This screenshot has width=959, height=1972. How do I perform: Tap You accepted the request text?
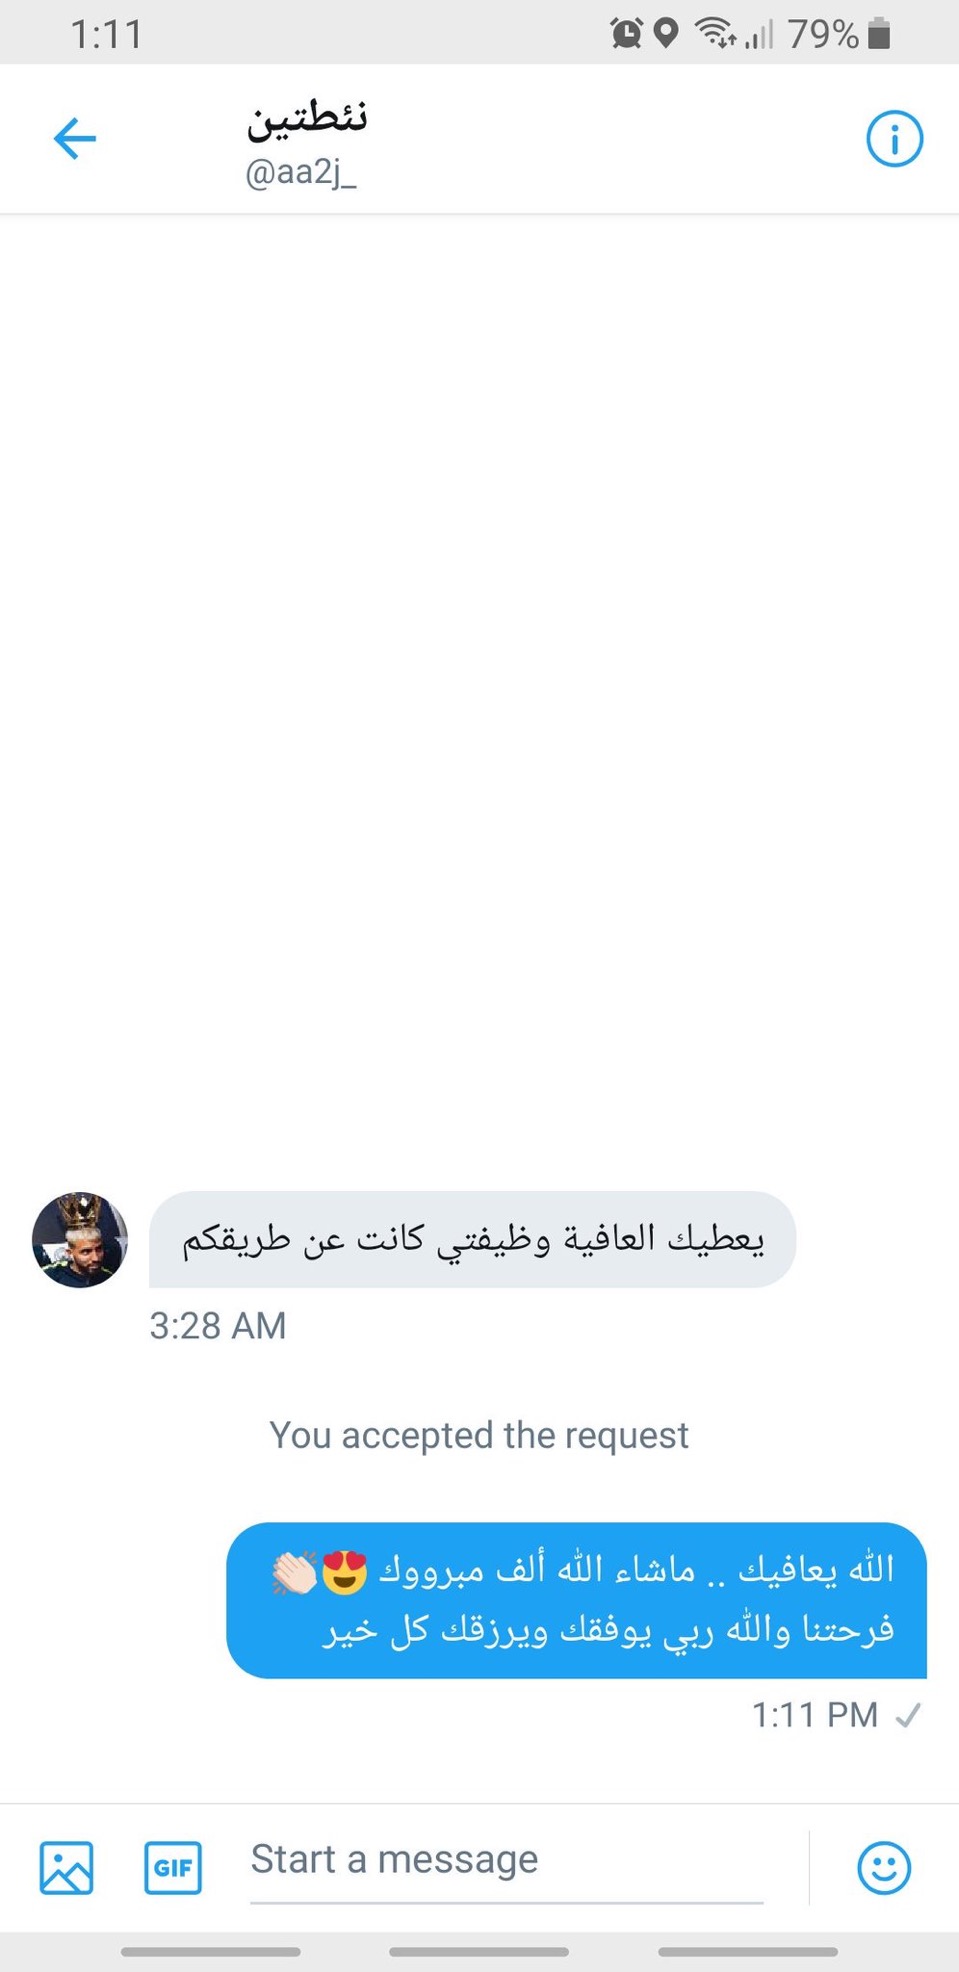(x=479, y=1435)
